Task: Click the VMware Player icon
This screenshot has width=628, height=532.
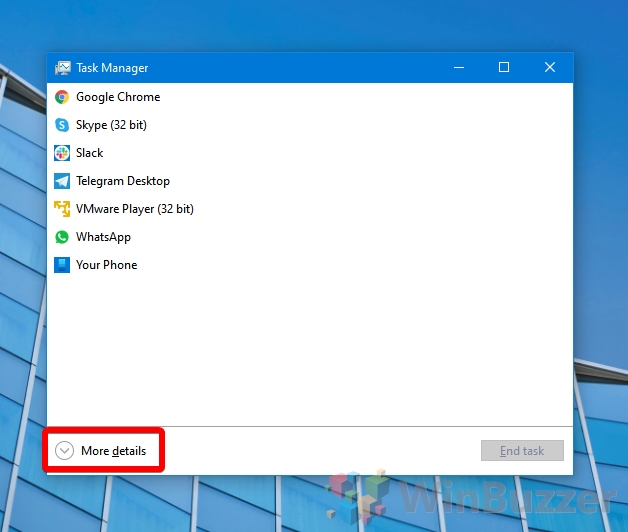Action: point(62,209)
